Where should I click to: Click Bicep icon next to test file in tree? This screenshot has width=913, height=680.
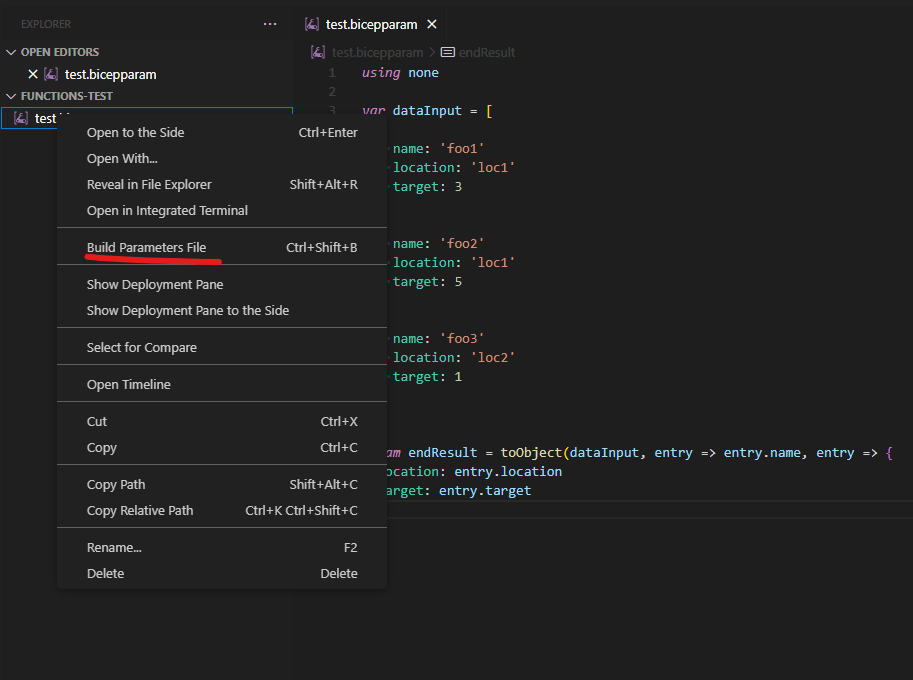(x=21, y=118)
